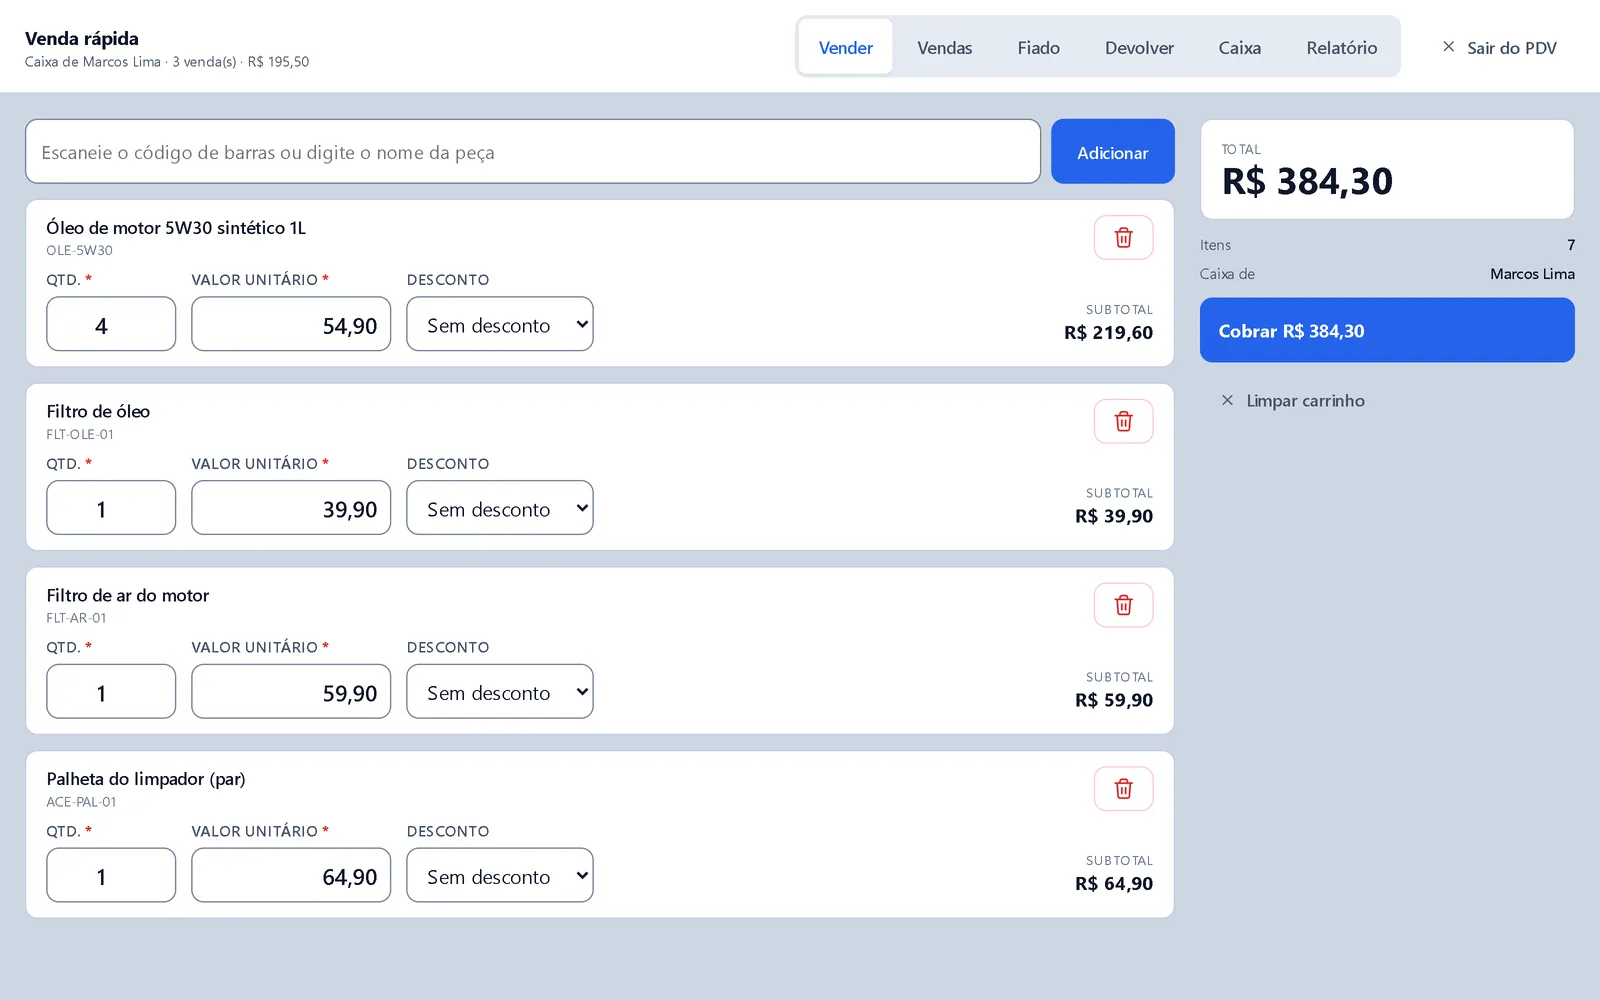Edit quantity for Óleo de motor 5W30

(x=111, y=324)
